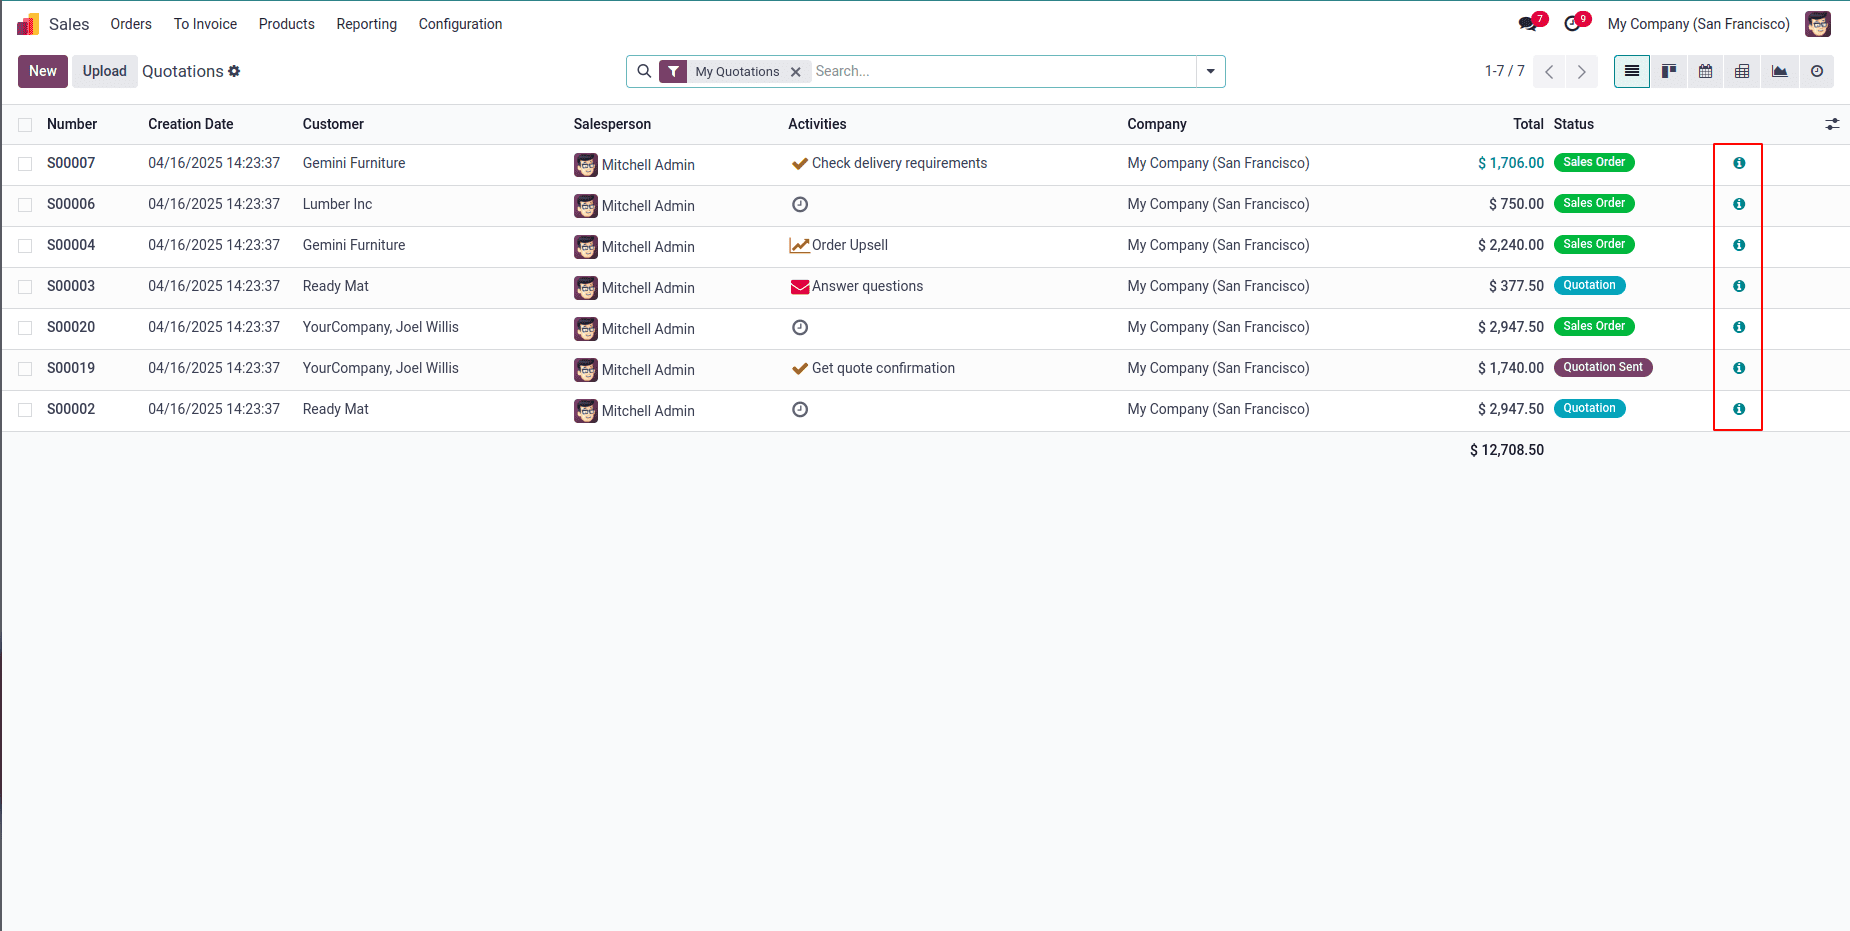Switch to kanban view
The width and height of the screenshot is (1850, 931).
1669,71
